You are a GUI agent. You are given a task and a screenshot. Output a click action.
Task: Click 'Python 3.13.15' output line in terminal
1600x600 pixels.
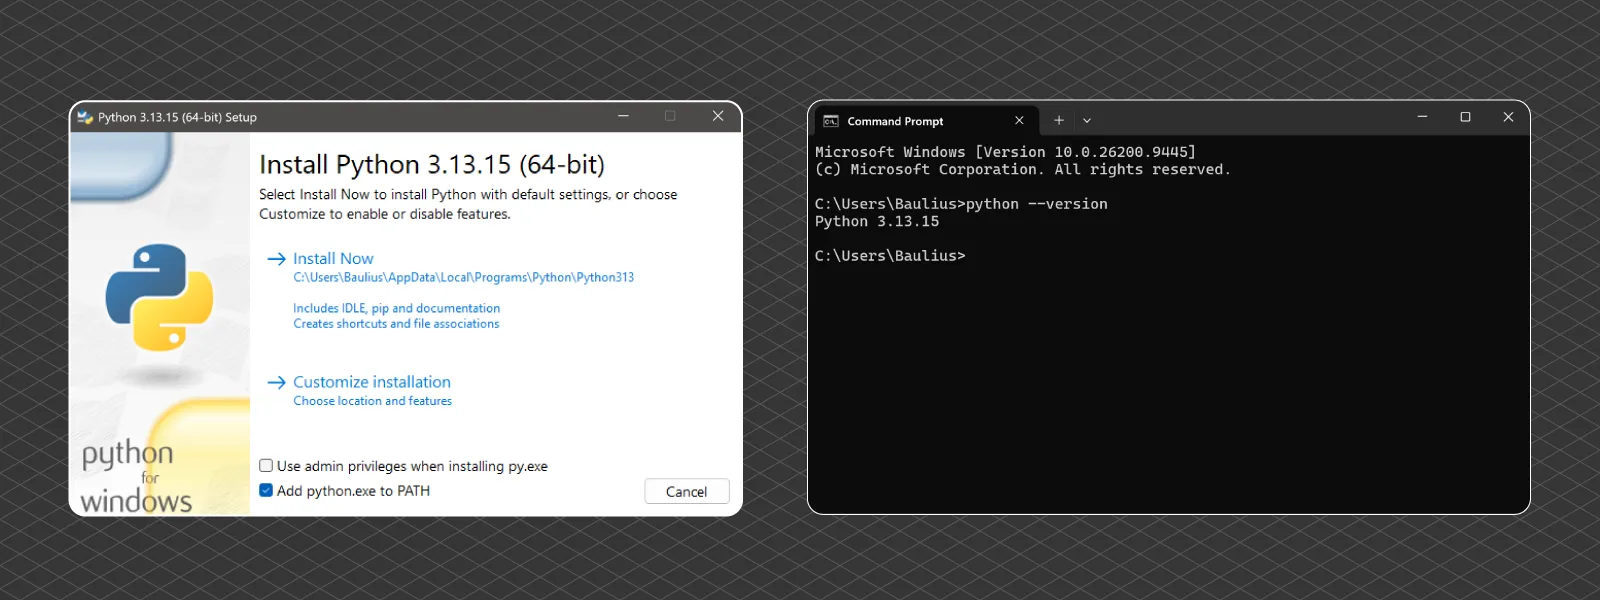tap(877, 222)
